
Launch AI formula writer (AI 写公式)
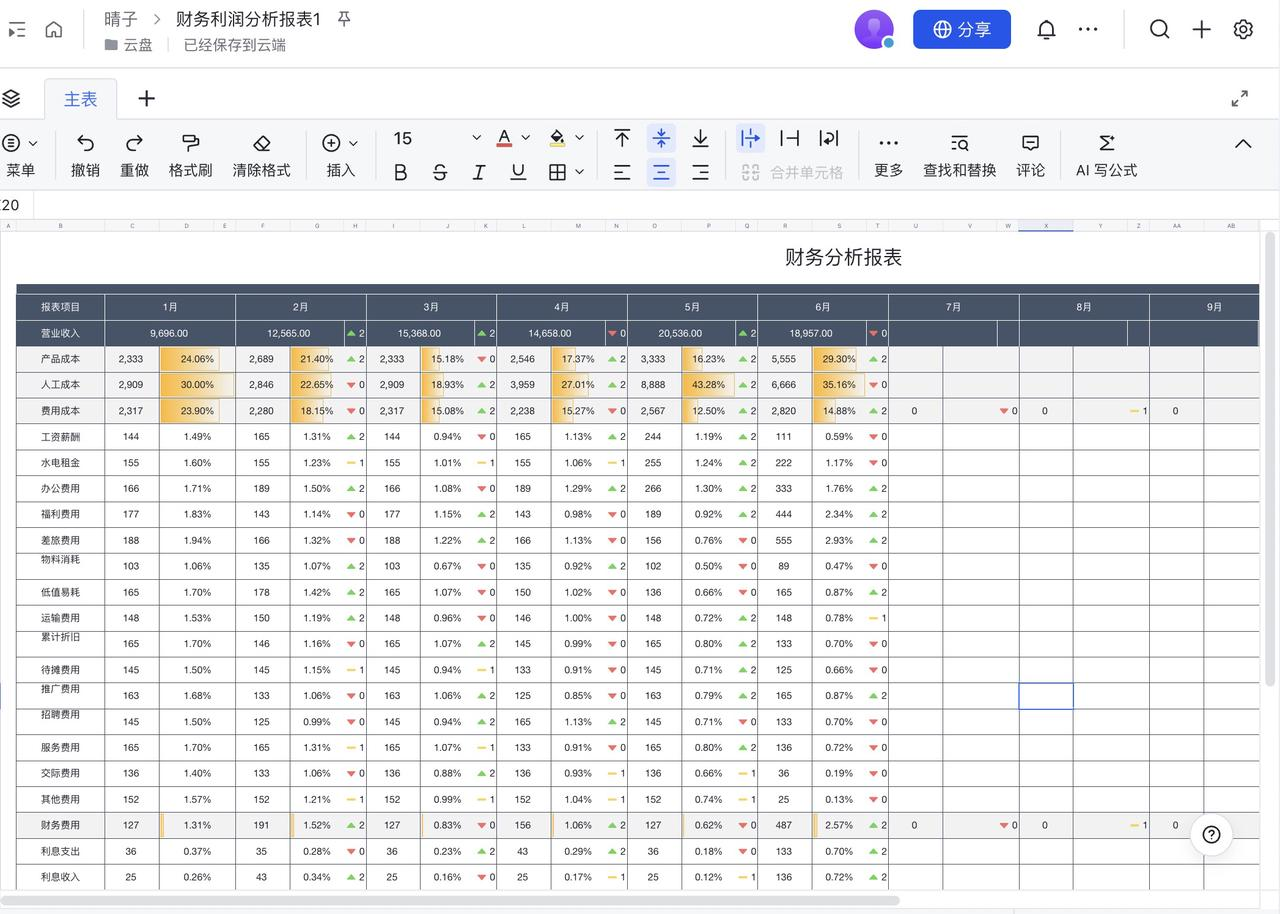(x=1106, y=144)
